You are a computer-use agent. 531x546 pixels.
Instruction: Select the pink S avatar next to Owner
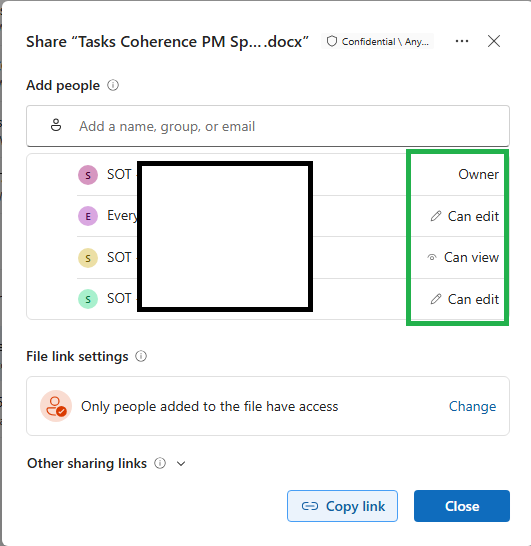88,175
